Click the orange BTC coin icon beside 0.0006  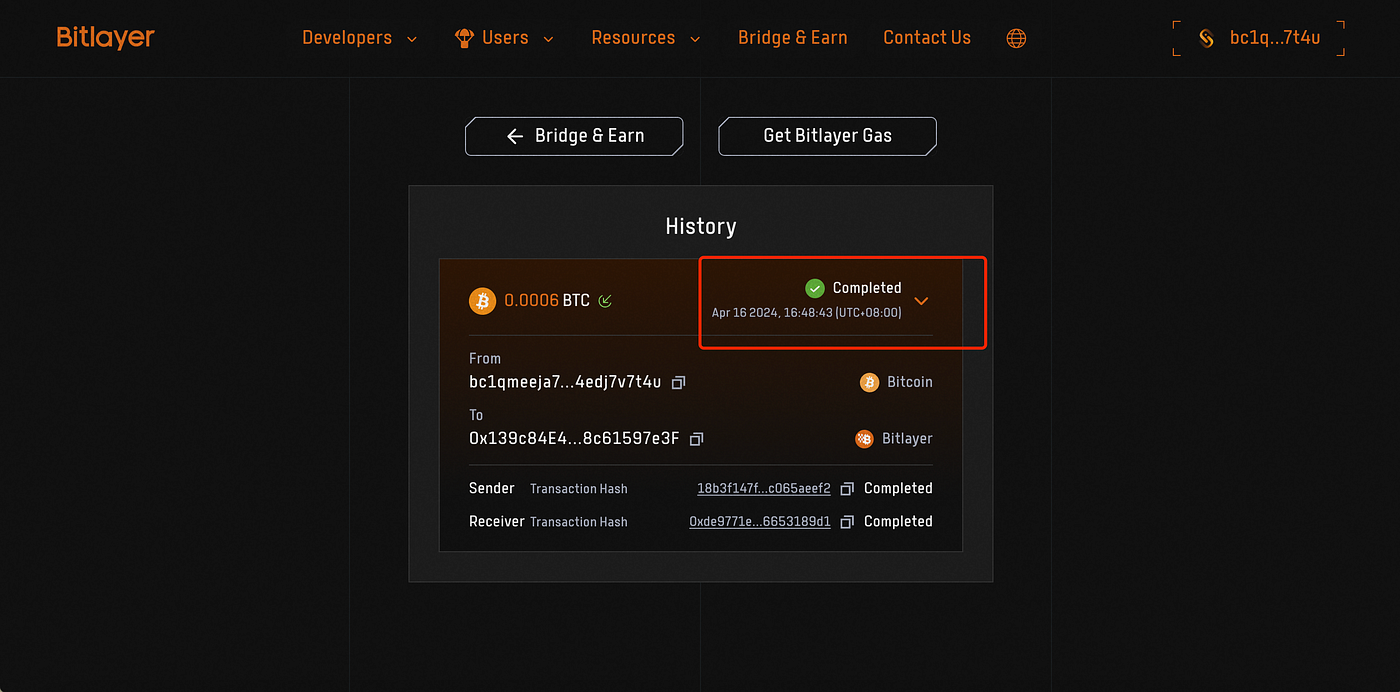(482, 300)
